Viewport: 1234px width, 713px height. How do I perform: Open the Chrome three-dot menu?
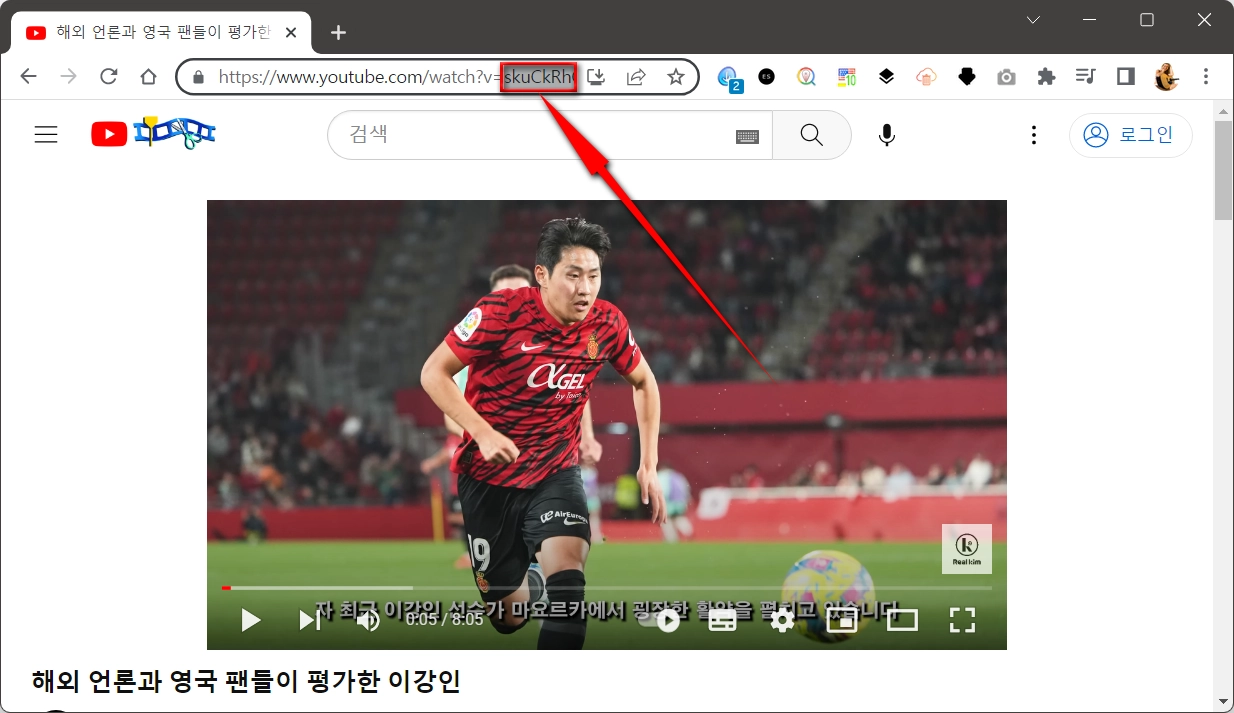click(1206, 76)
